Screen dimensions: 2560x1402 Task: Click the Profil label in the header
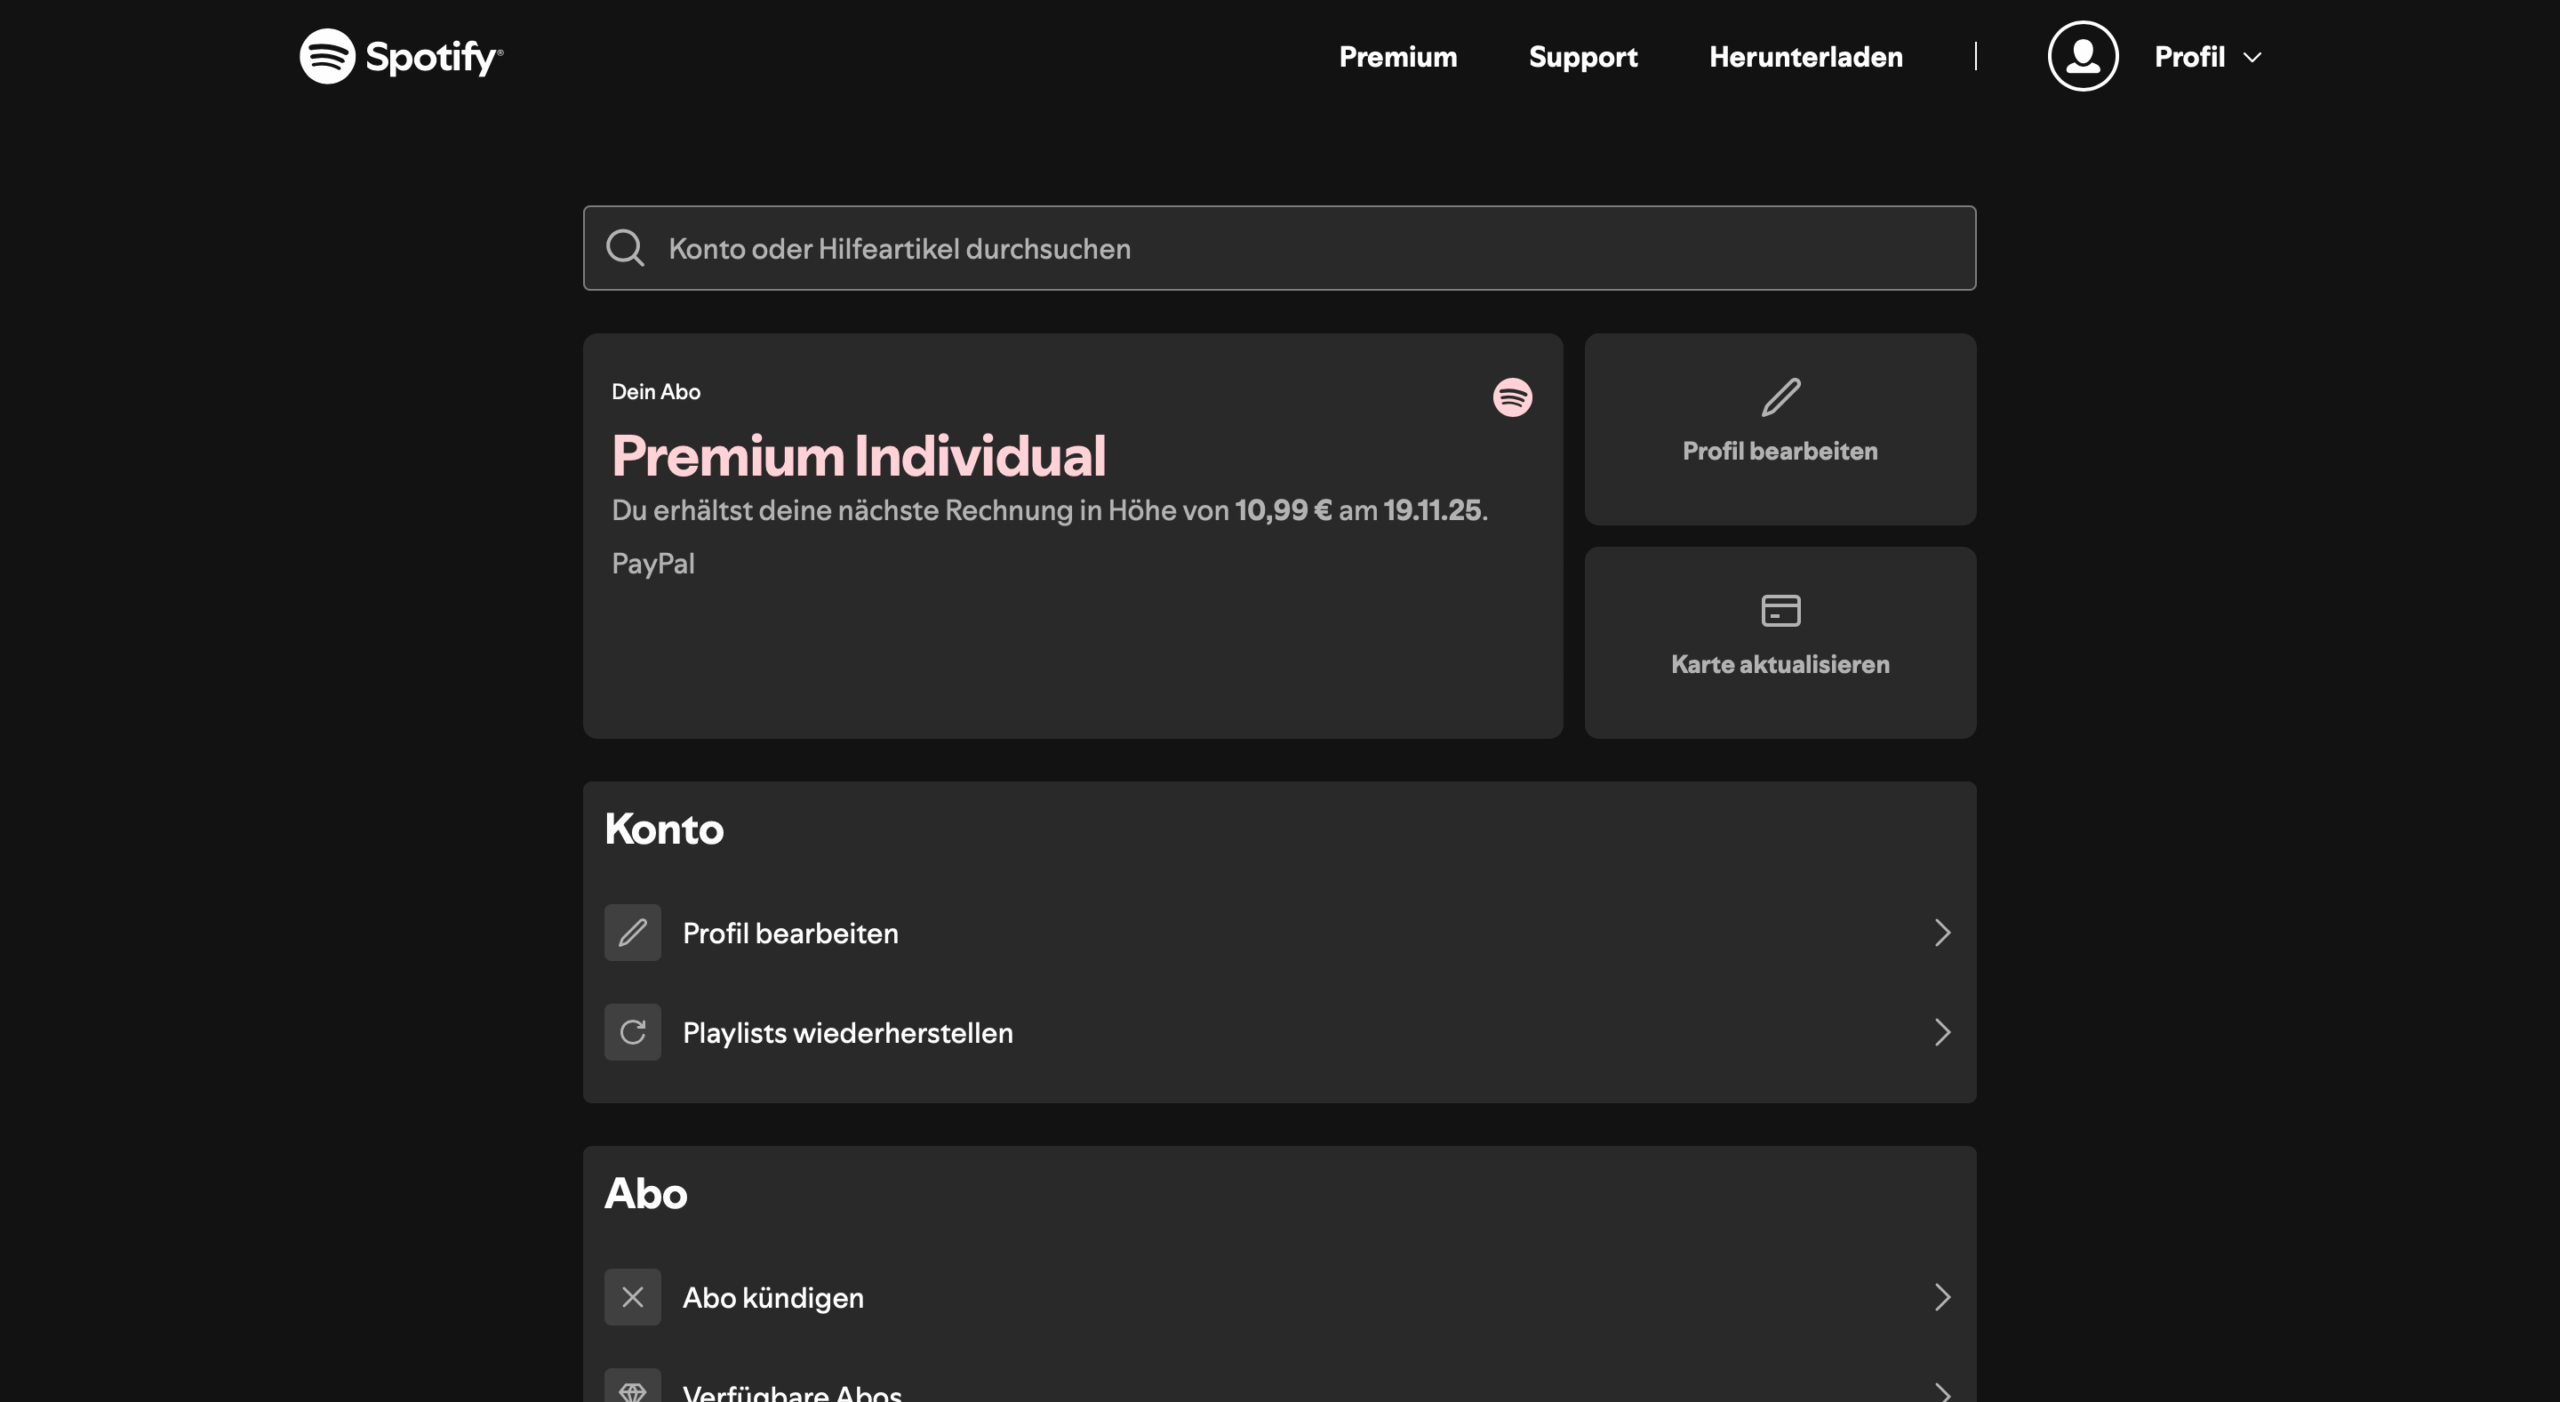[2189, 57]
